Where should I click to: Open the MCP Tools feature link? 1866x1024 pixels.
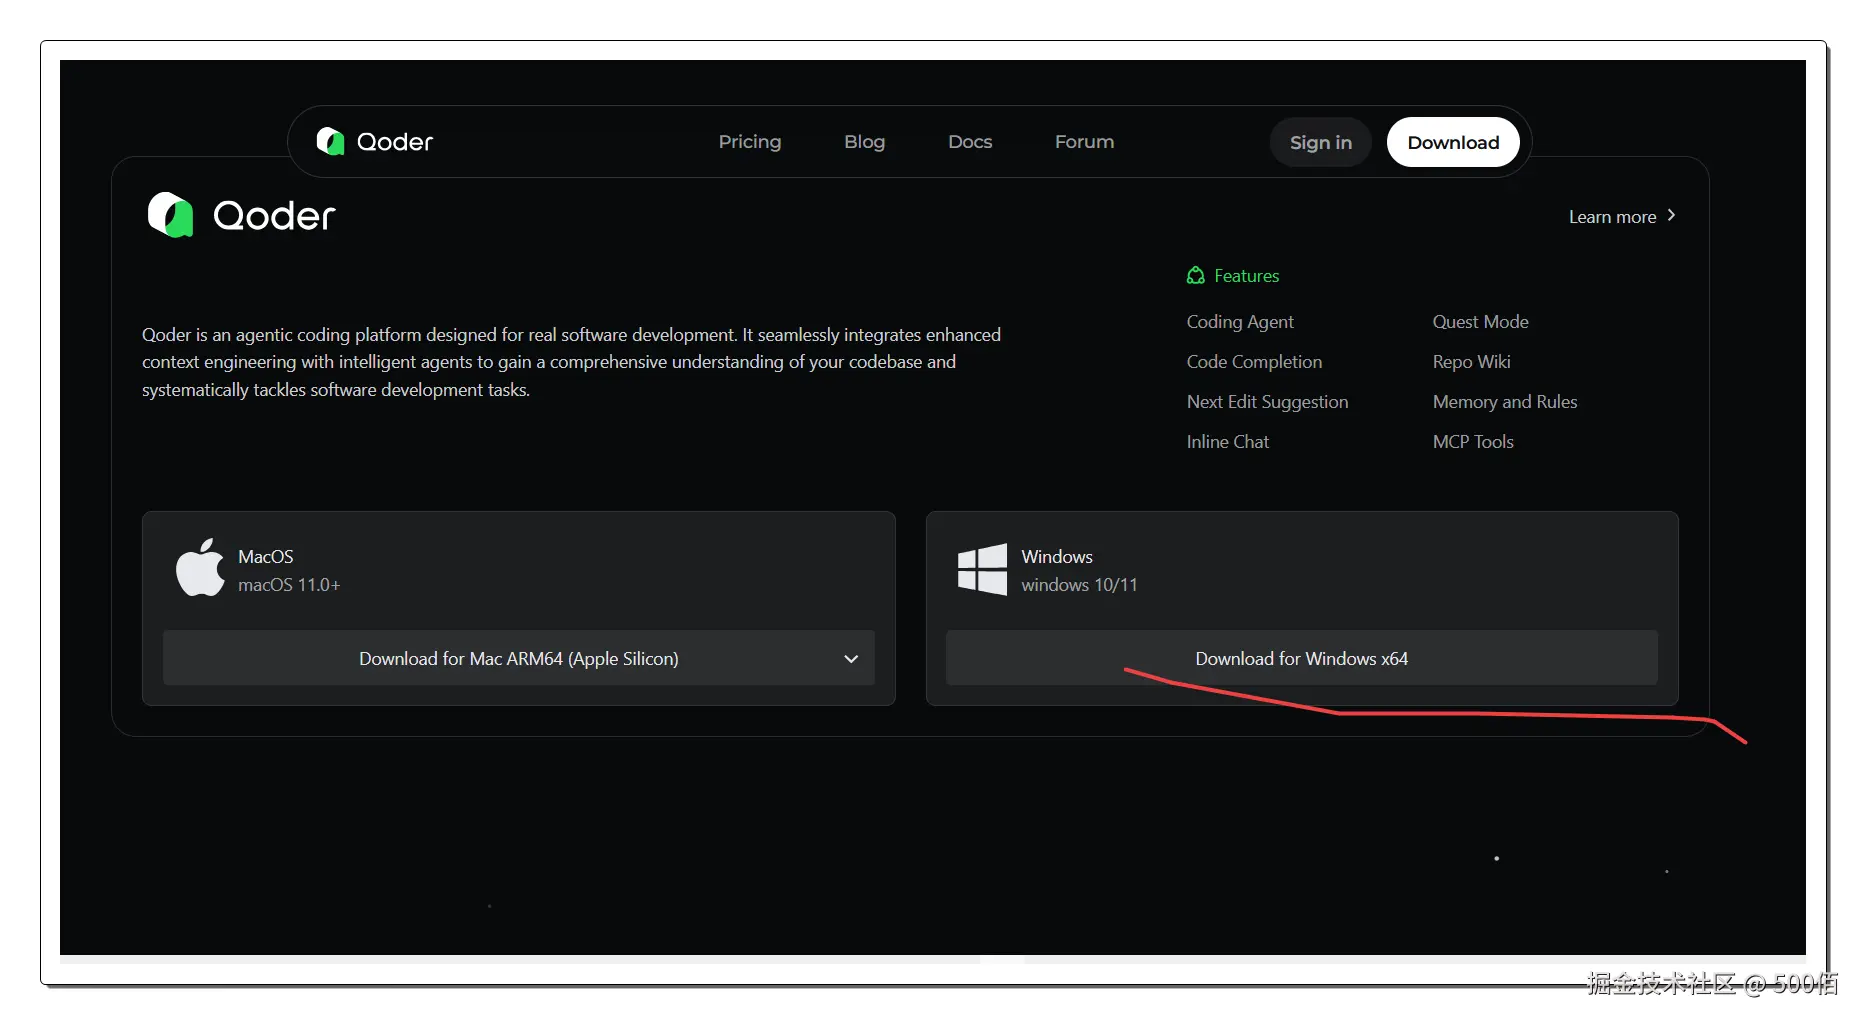pyautogui.click(x=1473, y=442)
